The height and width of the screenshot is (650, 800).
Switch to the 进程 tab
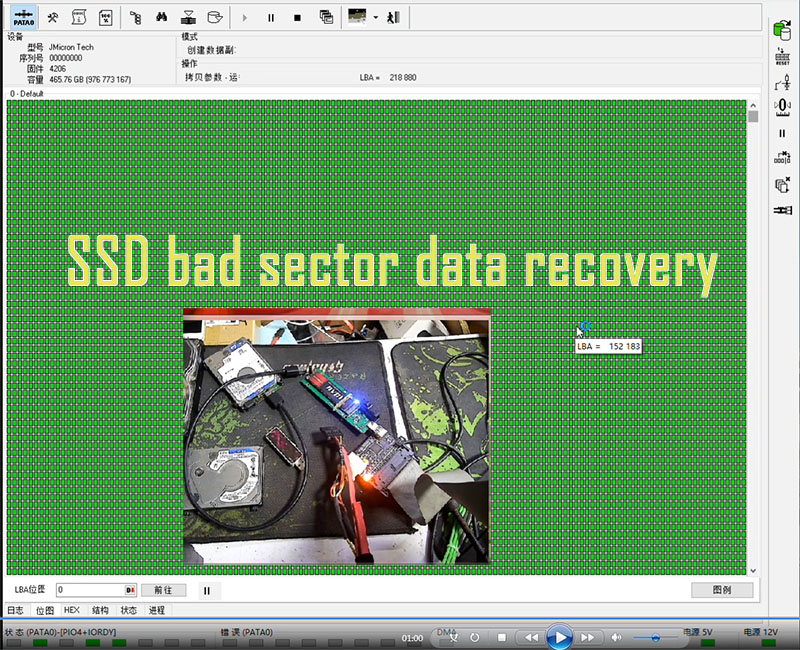click(157, 610)
